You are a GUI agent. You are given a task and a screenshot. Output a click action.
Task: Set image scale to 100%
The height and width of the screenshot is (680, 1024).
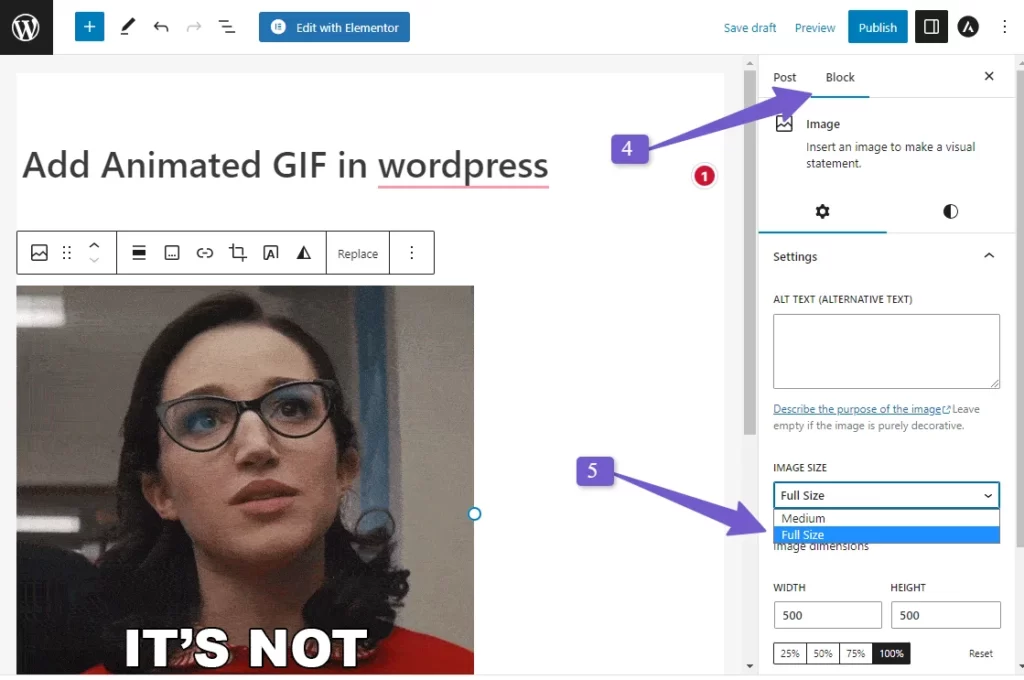click(x=891, y=653)
